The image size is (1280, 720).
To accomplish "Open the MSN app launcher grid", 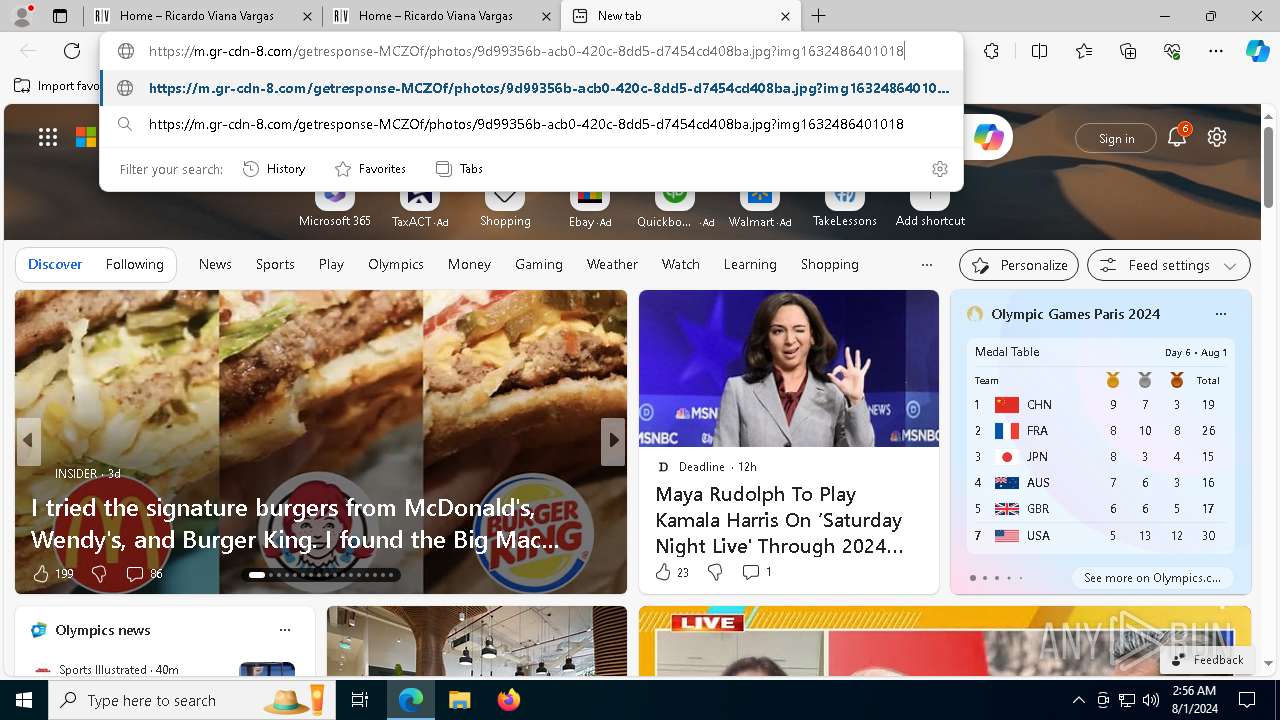I will coord(48,137).
